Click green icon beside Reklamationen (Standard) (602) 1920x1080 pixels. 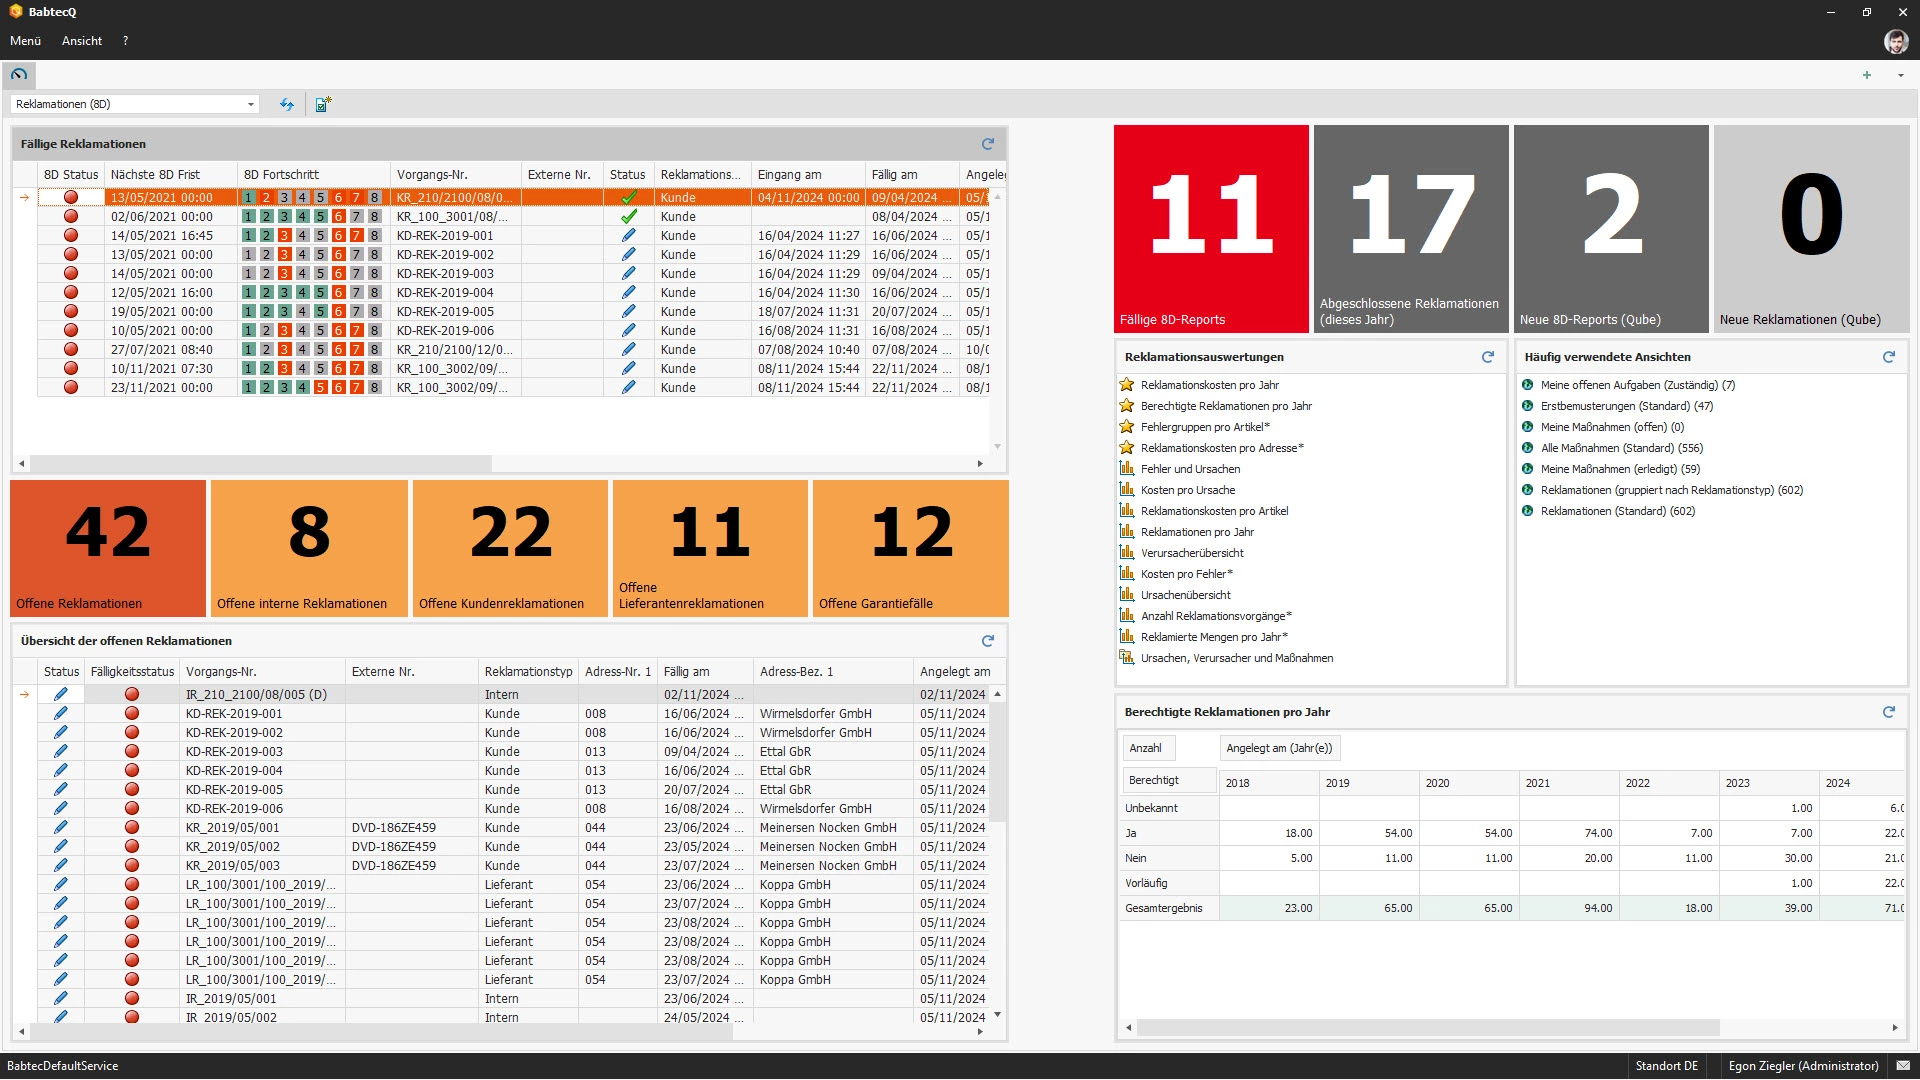click(1528, 511)
